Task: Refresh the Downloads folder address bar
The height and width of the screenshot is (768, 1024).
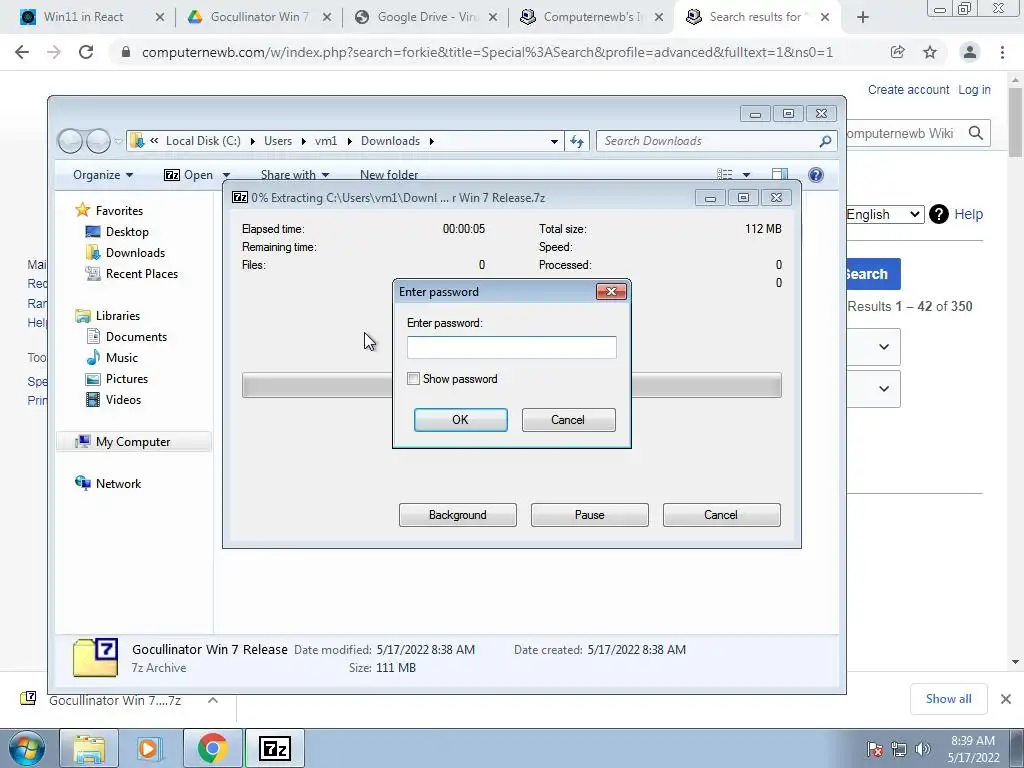Action: point(577,141)
